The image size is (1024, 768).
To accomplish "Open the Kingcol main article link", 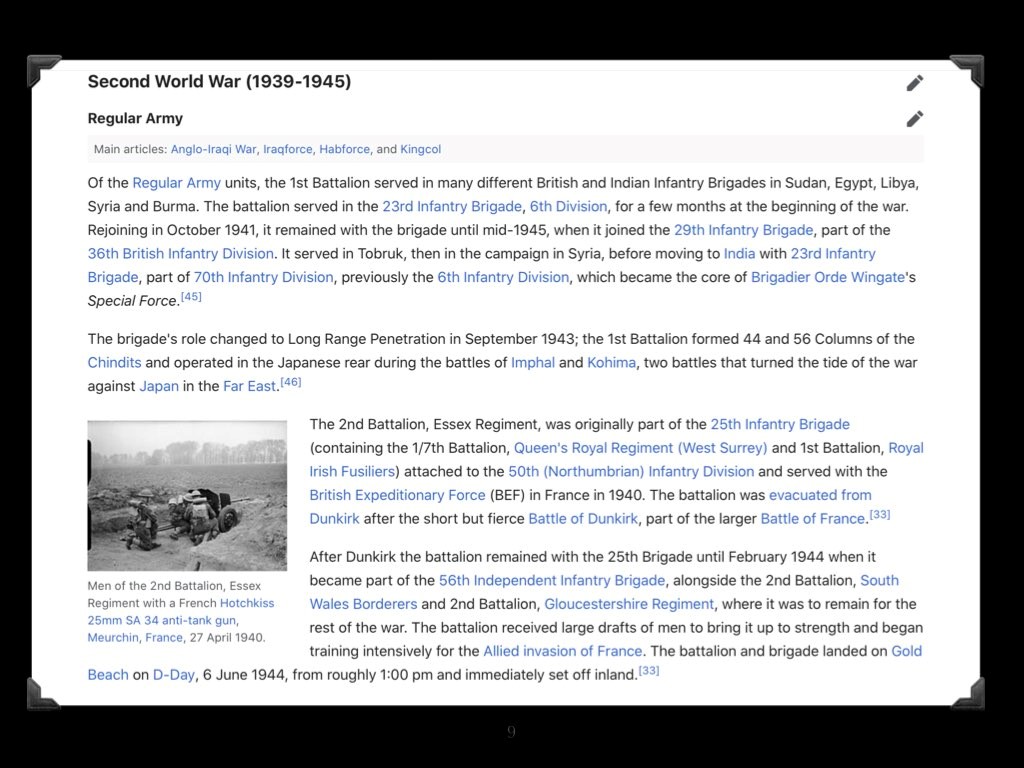I will point(420,149).
